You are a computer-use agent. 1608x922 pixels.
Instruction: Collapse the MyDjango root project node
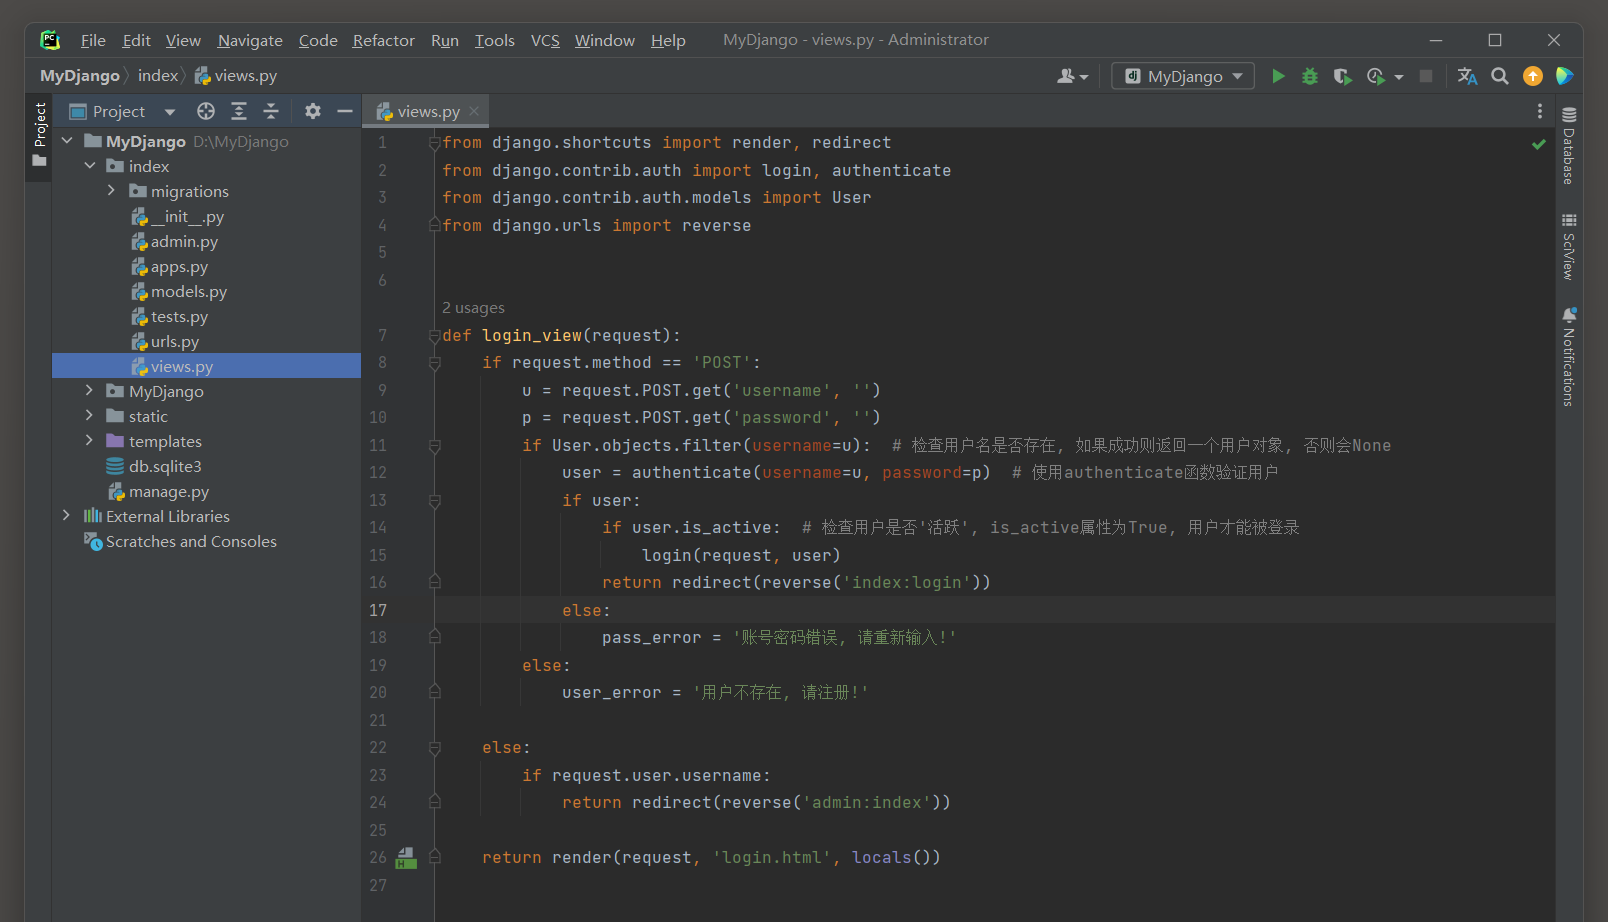(x=67, y=141)
